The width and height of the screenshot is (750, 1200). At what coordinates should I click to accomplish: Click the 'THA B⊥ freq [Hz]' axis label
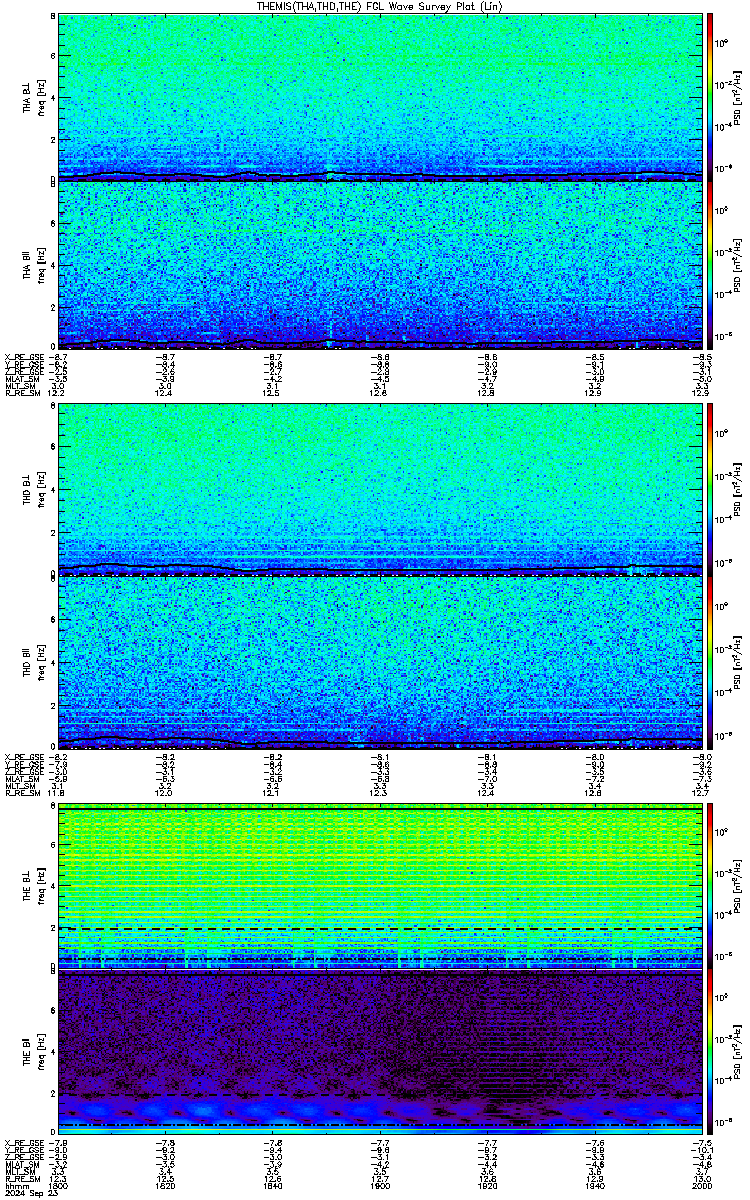coord(33,97)
